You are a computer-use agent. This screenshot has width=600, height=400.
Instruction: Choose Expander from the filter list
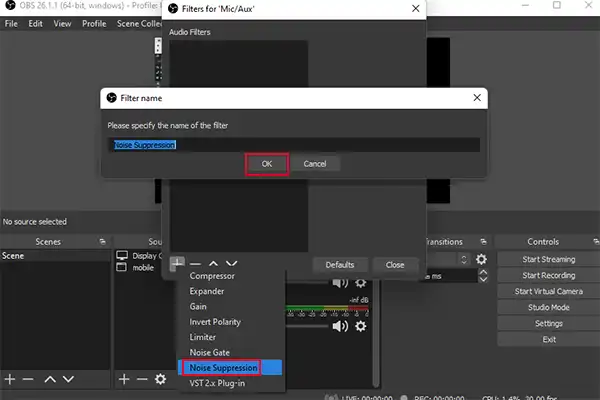tap(207, 291)
